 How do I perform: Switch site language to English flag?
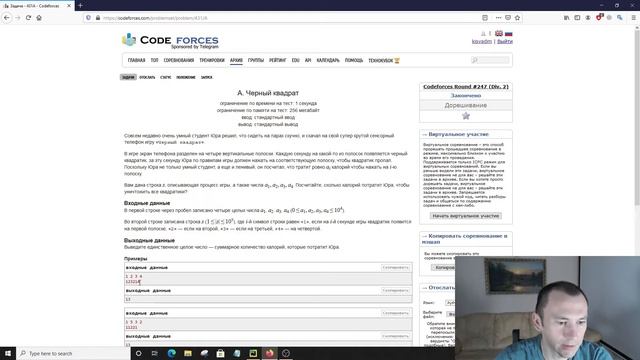499,33
